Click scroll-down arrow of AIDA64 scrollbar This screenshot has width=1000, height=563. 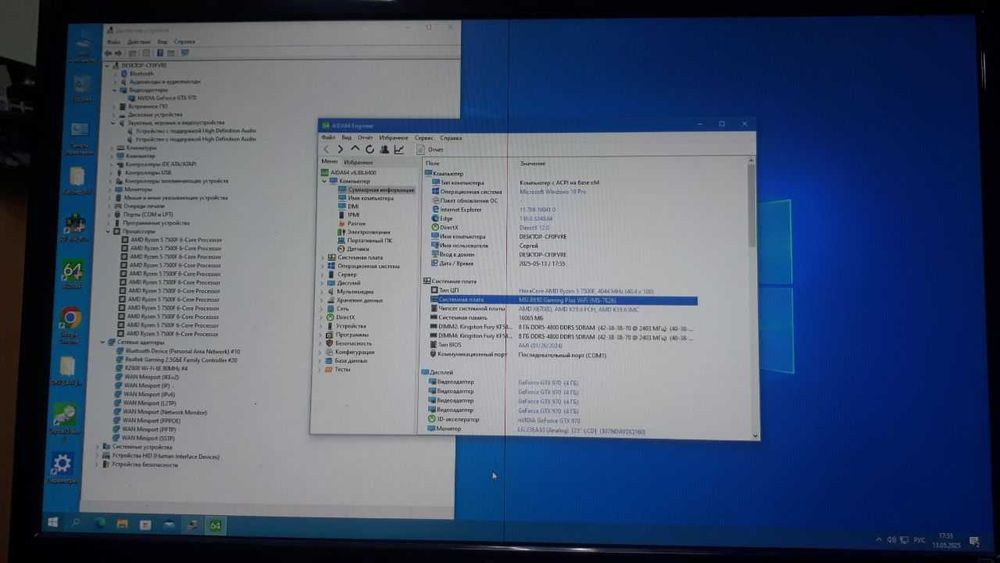coord(755,436)
